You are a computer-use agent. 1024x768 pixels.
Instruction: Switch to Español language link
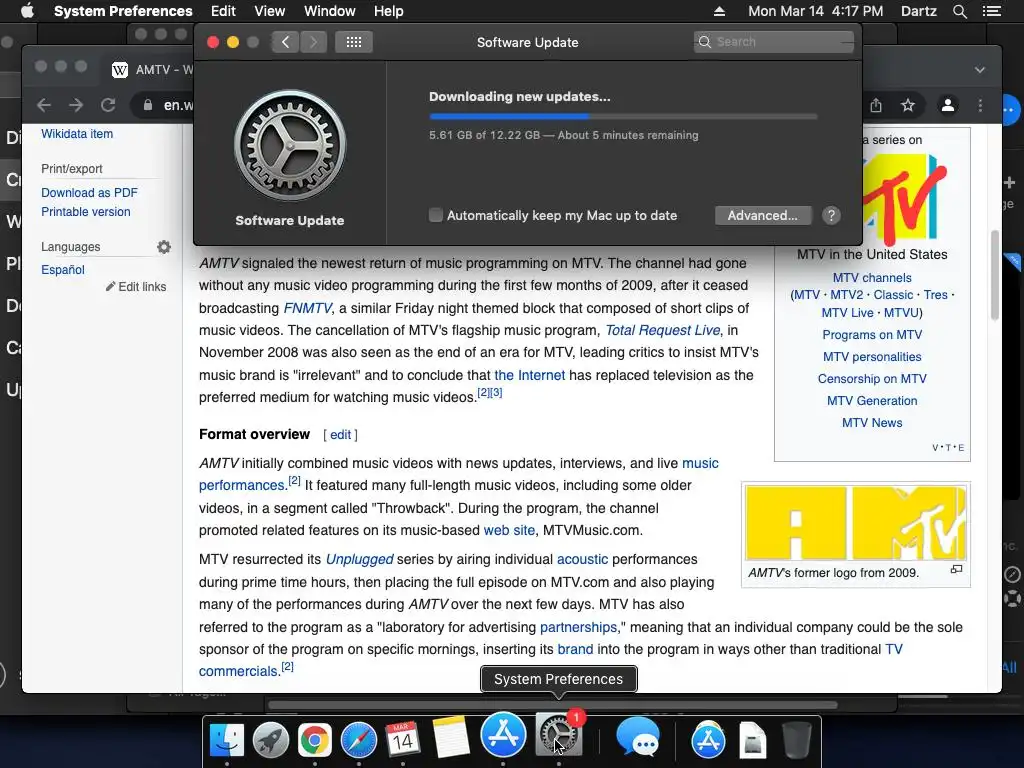(x=63, y=270)
